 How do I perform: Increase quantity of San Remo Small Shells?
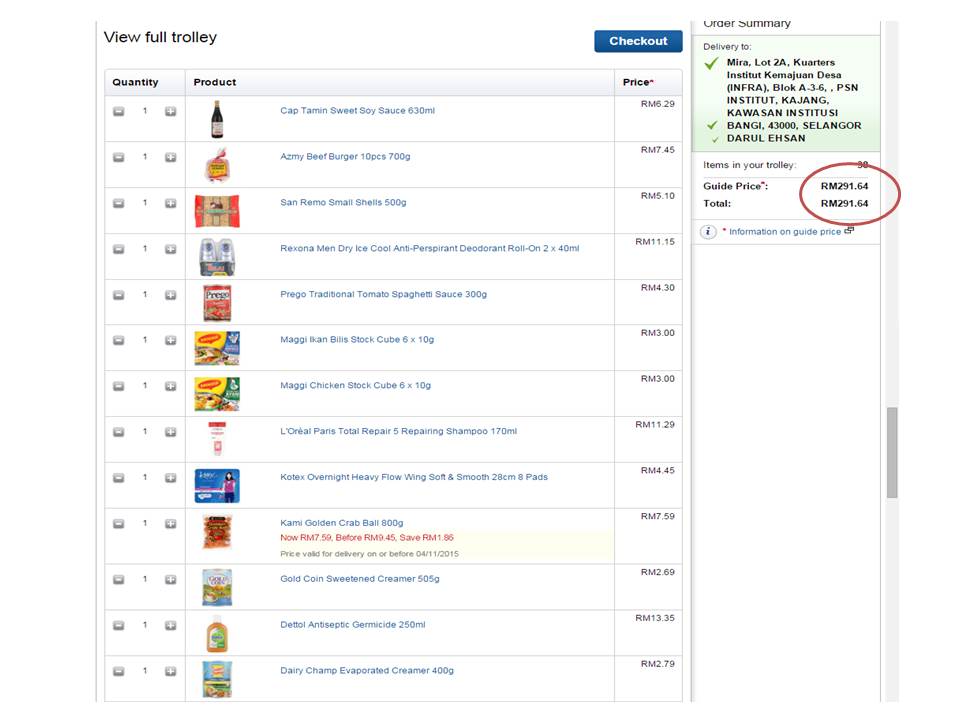point(170,203)
